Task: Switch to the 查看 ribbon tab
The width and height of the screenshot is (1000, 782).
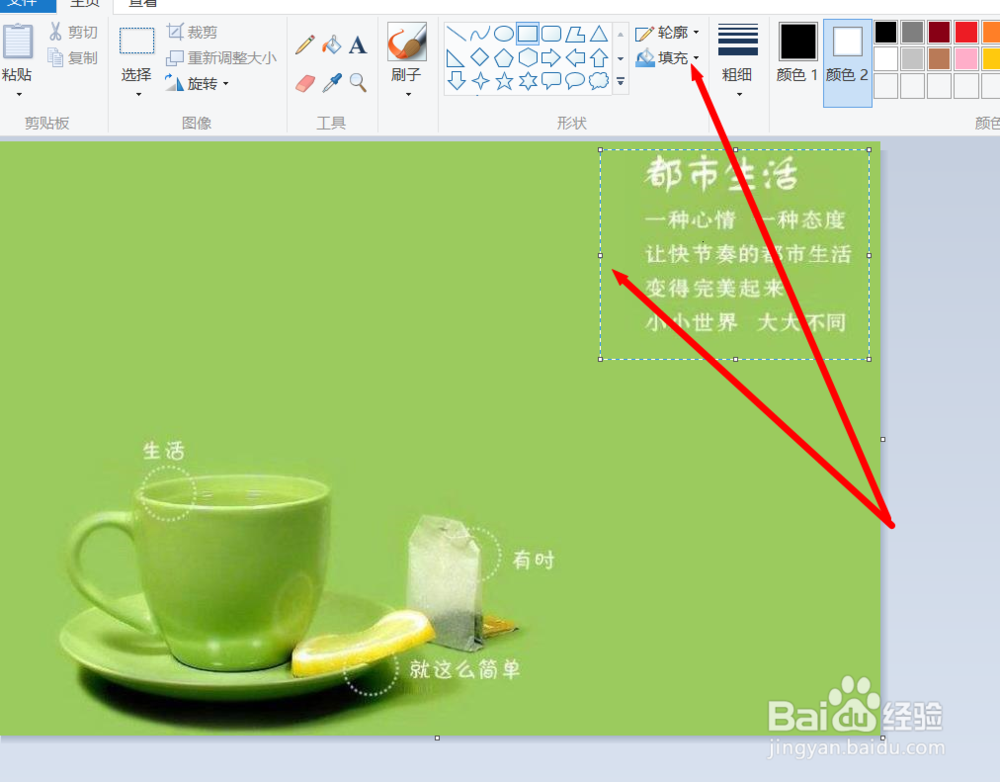Action: pos(140,4)
